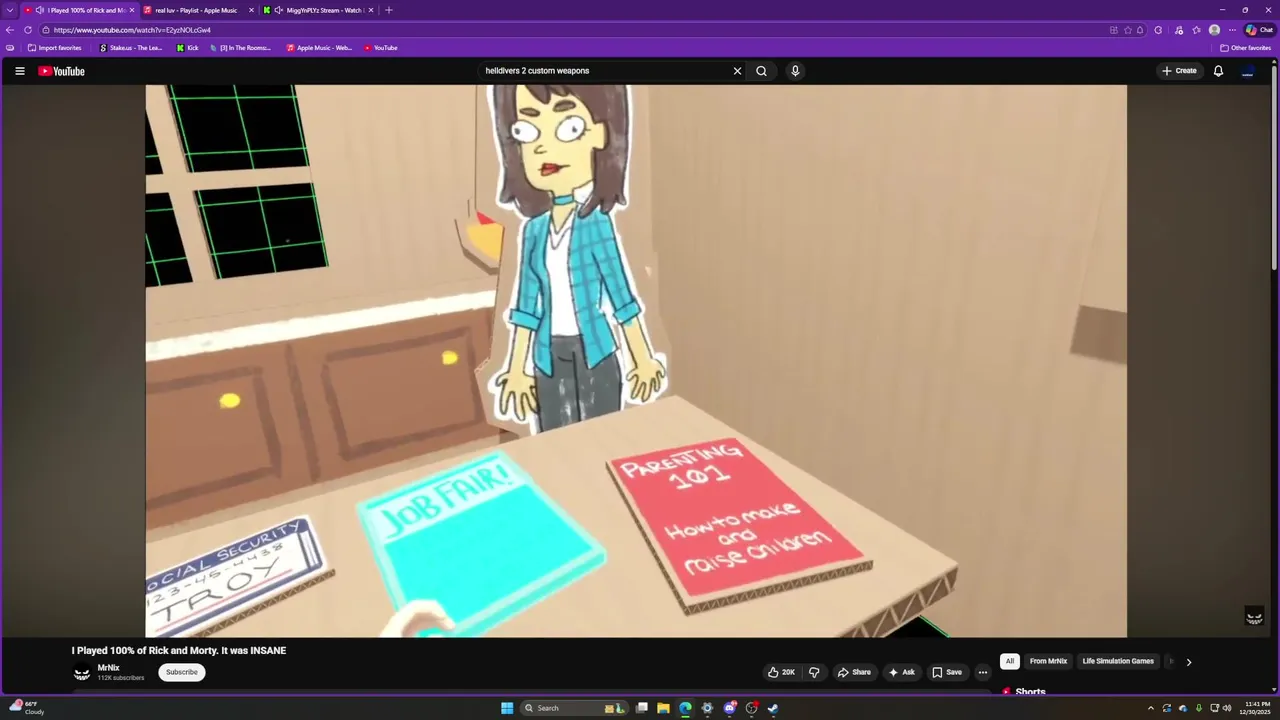The width and height of the screenshot is (1280, 720).
Task: Go to the YouTube home logo
Action: point(61,71)
